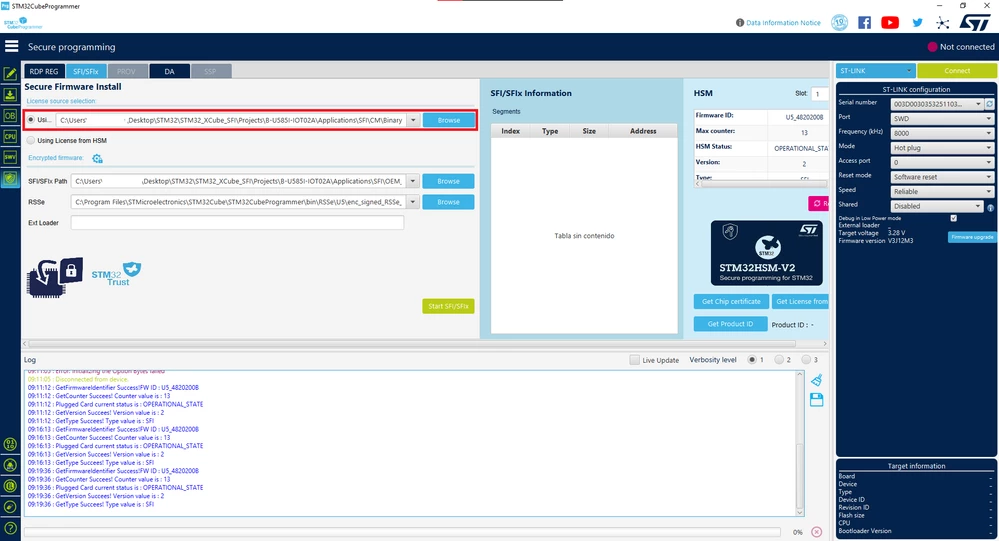Expand the license file path dropdown
The height and width of the screenshot is (541, 999).
pyautogui.click(x=413, y=120)
